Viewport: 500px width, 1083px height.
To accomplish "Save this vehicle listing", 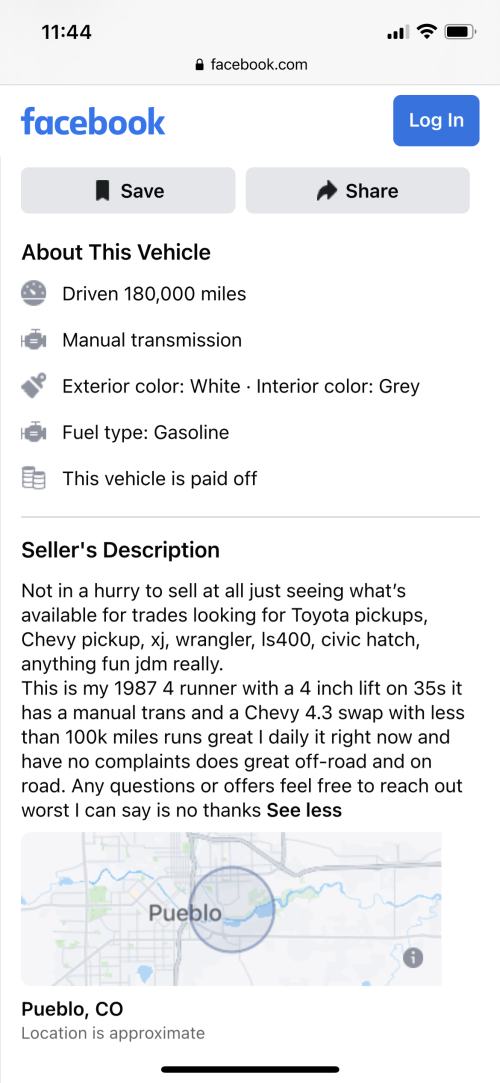I will coord(128,191).
